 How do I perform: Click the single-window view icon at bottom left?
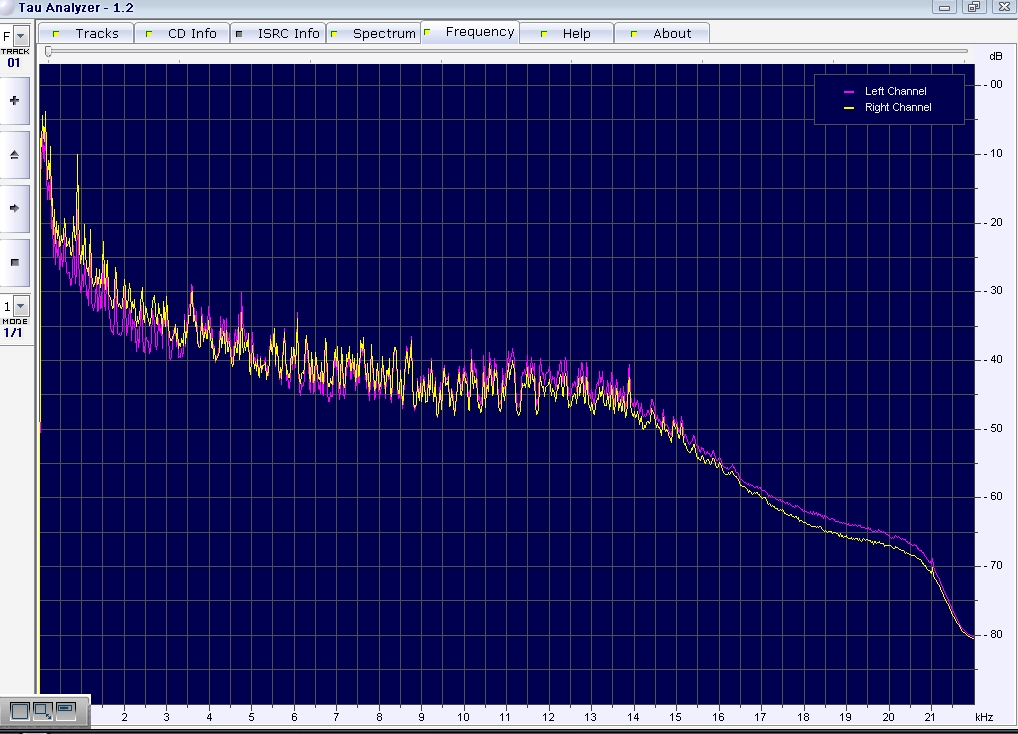point(19,711)
